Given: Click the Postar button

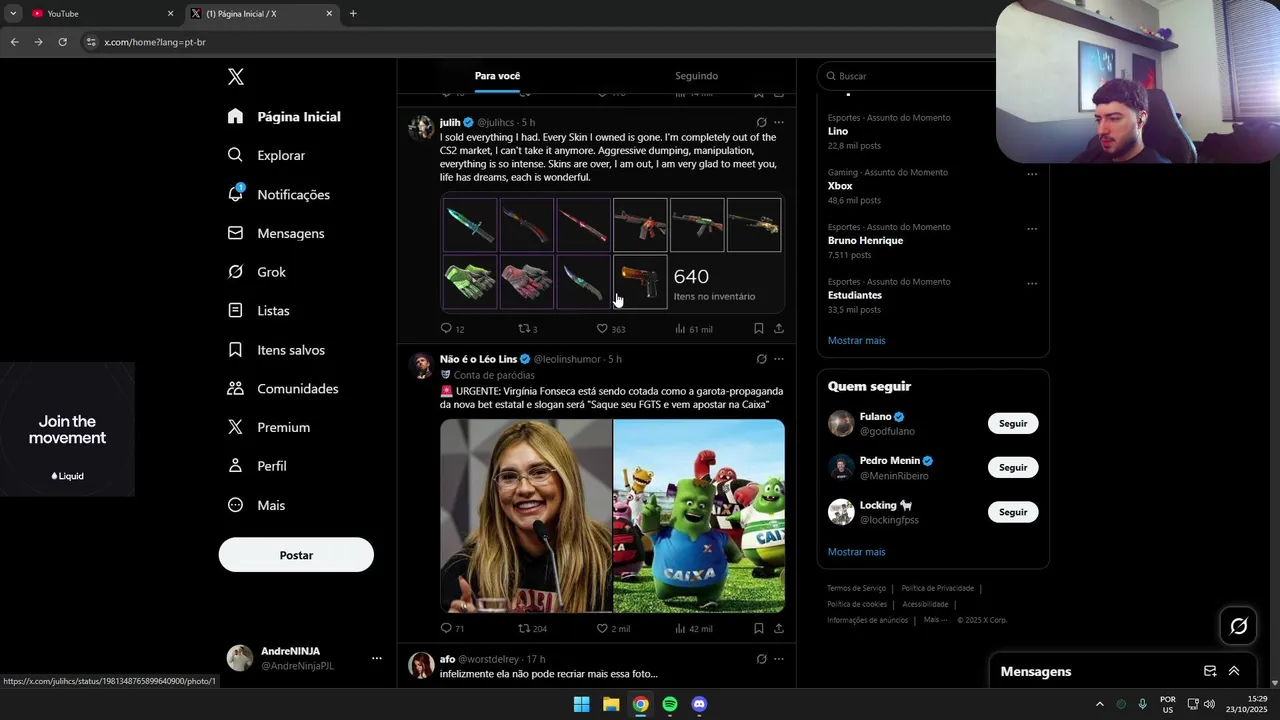Looking at the screenshot, I should tap(296, 555).
